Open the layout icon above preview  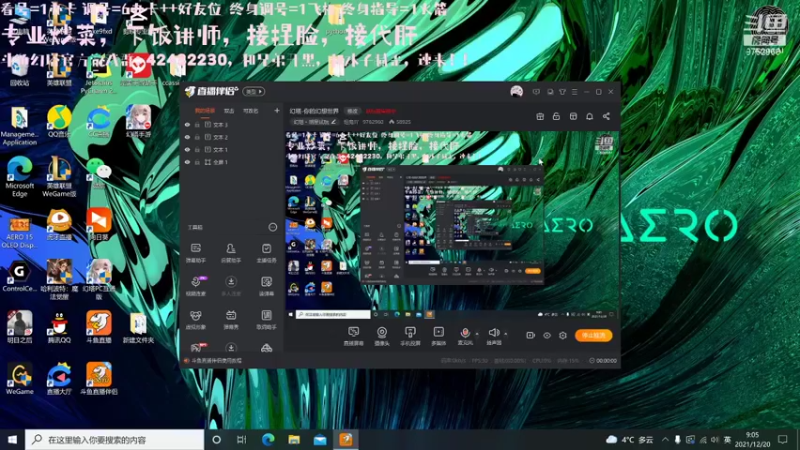pos(573,116)
